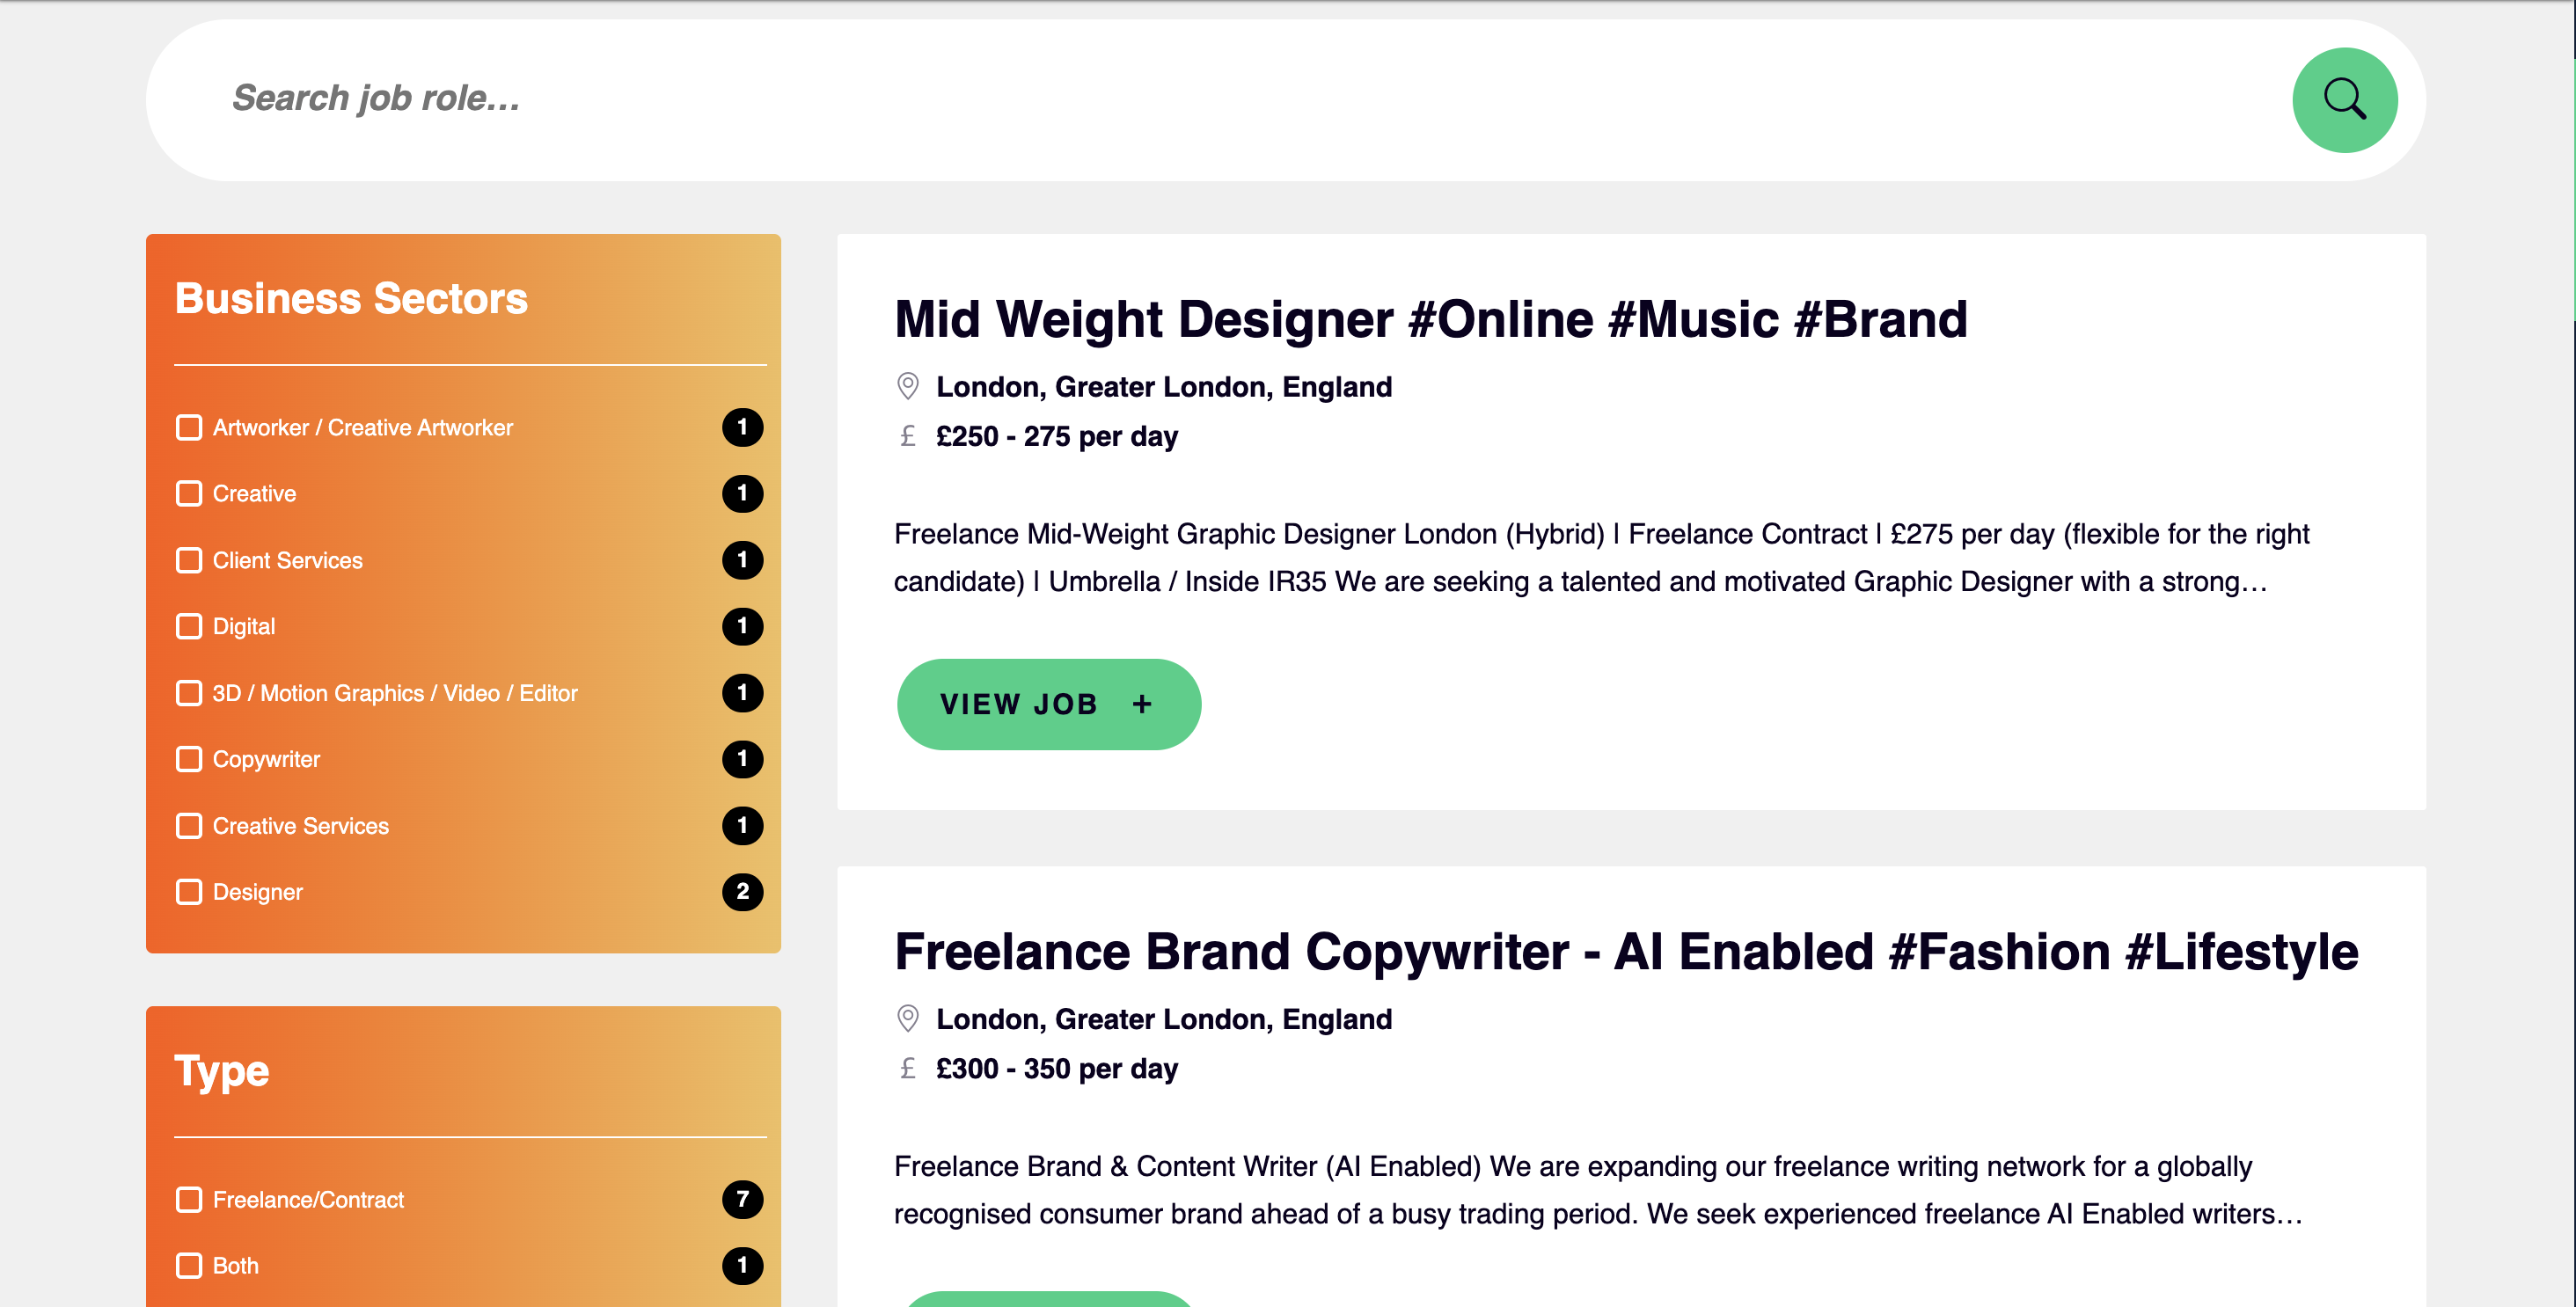Tick the Copywriter sector checkbox
The height and width of the screenshot is (1307, 2576).
(x=189, y=759)
